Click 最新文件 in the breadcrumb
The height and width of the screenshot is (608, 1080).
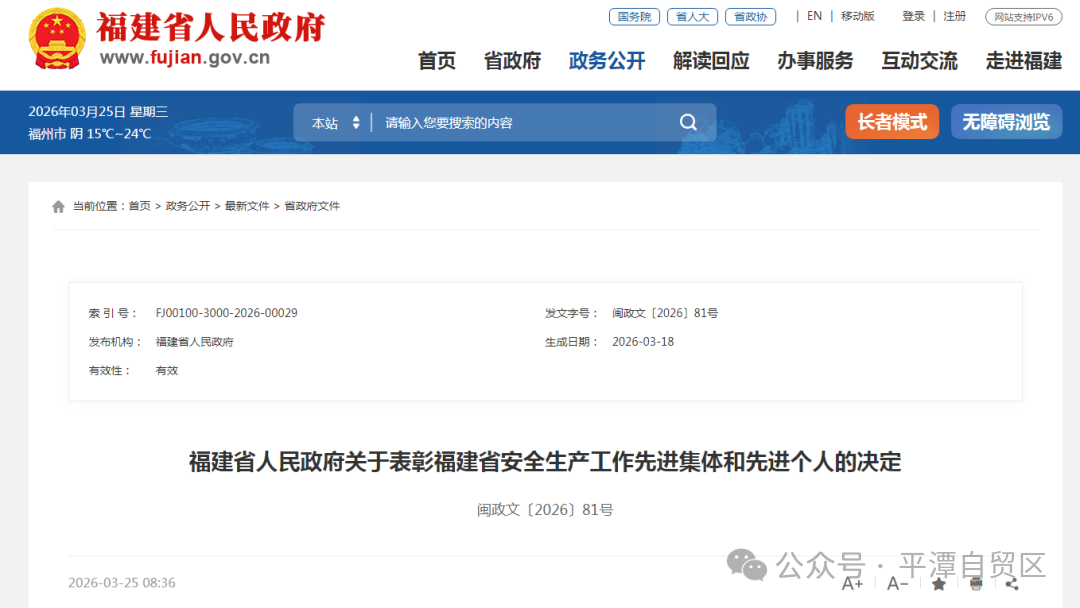point(247,206)
